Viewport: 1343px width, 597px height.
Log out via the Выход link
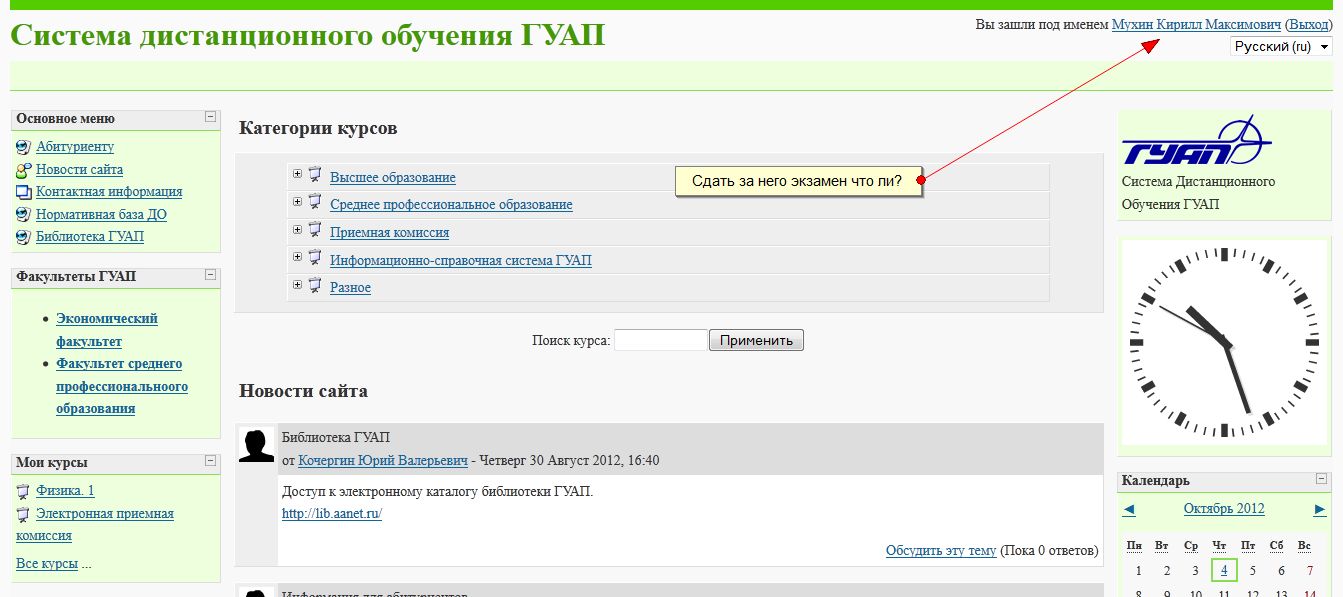(1308, 24)
